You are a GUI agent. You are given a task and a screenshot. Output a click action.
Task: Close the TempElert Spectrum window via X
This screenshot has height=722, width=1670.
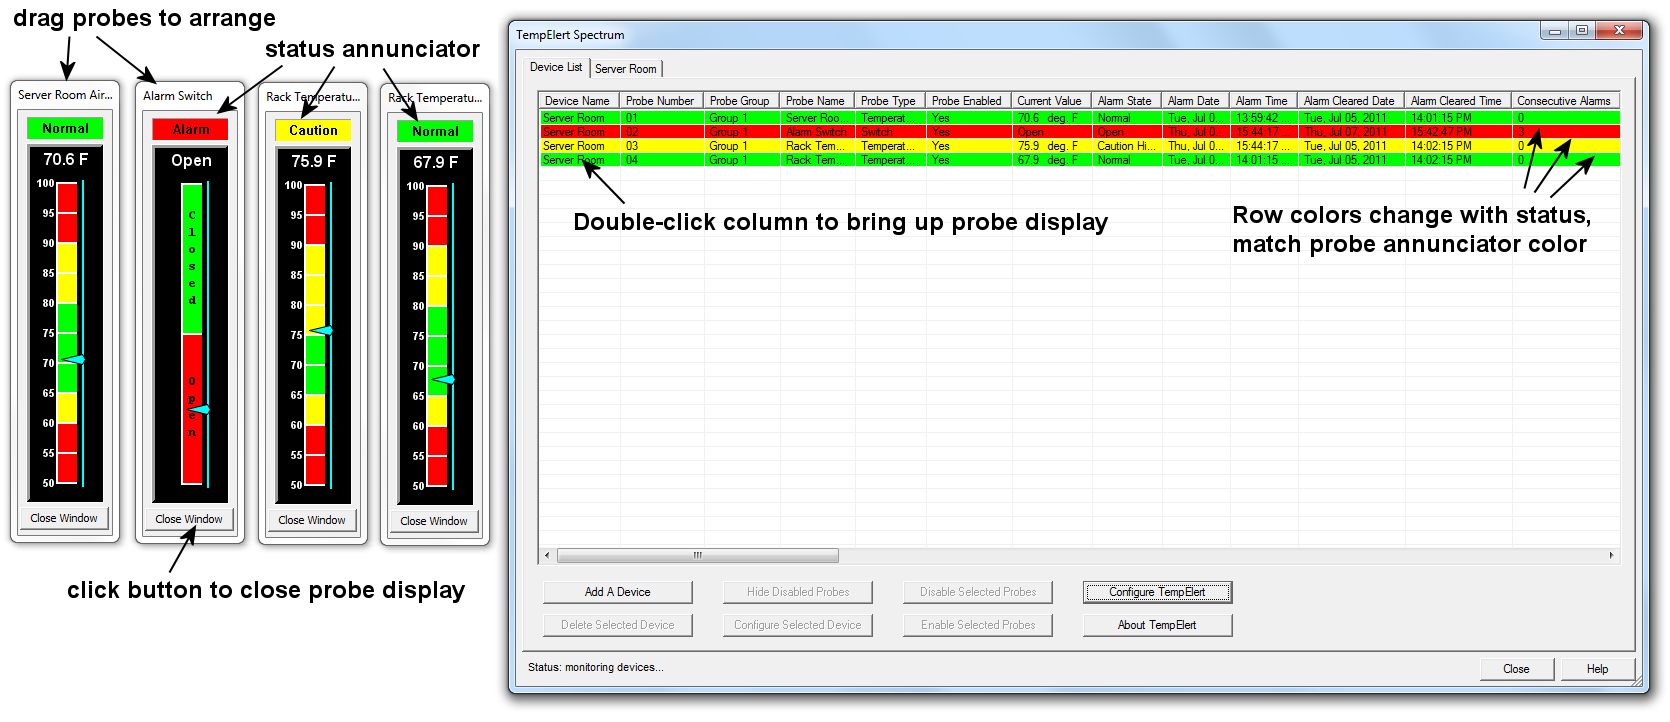click(x=1619, y=31)
